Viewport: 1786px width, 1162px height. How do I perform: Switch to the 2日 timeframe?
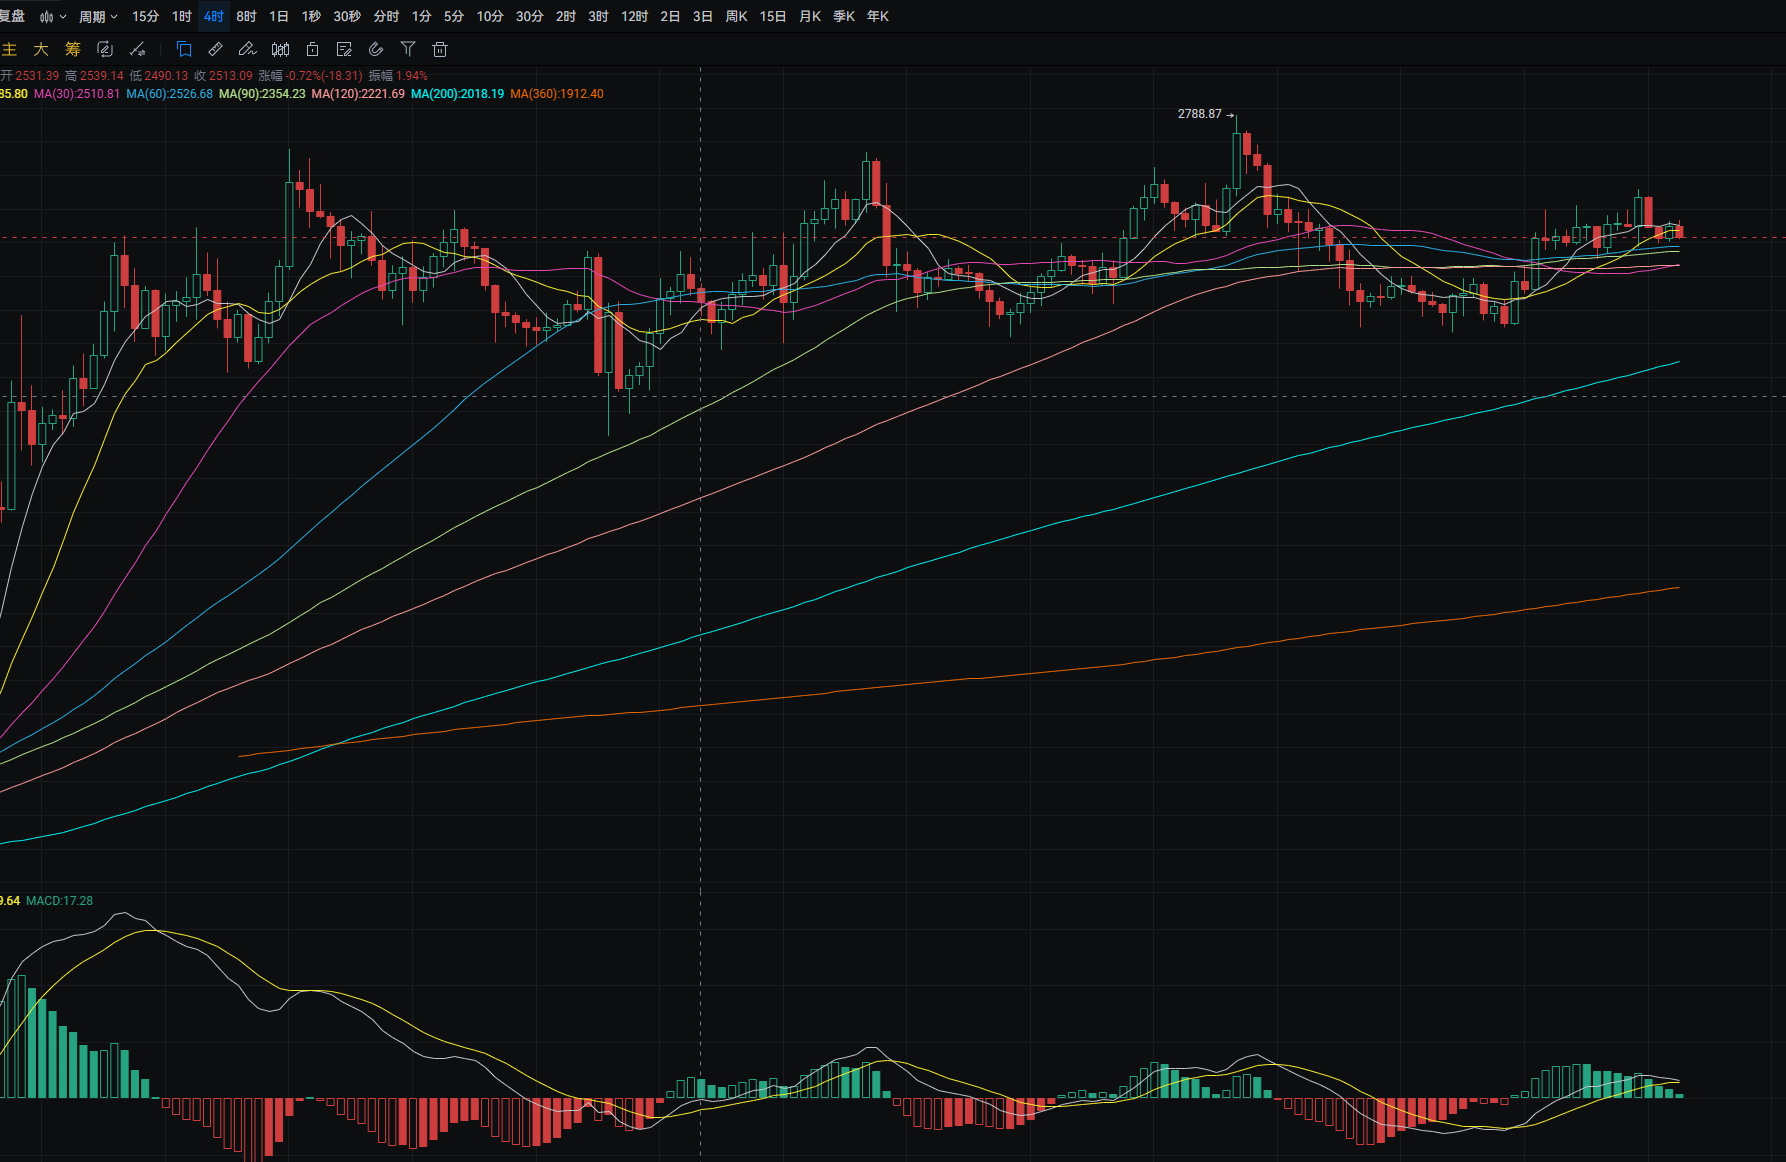(670, 17)
